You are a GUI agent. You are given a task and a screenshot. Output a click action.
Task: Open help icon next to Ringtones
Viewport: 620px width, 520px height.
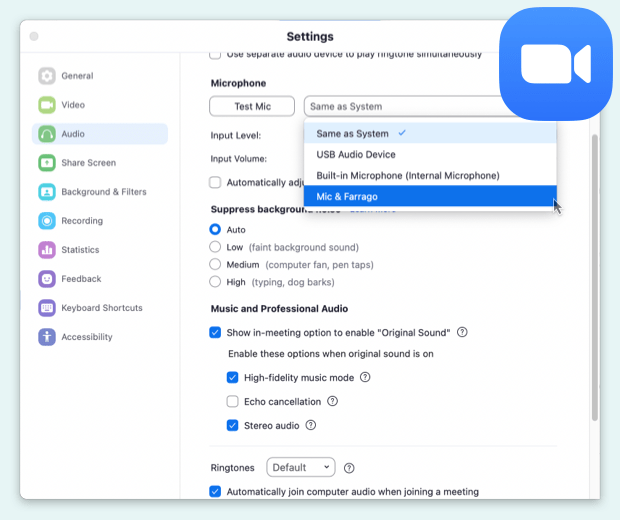tap(349, 468)
